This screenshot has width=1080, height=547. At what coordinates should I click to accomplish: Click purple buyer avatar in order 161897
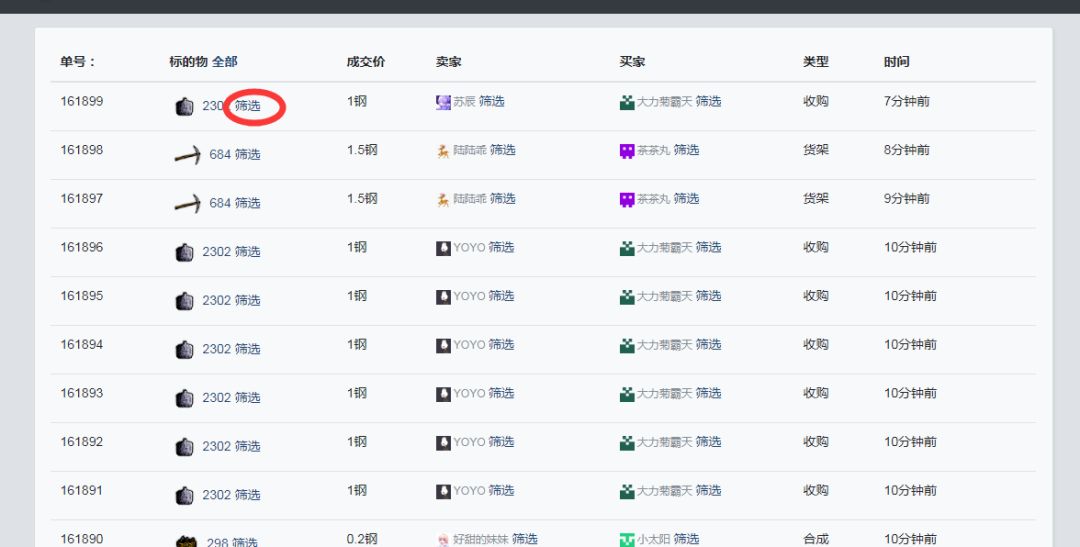click(627, 200)
